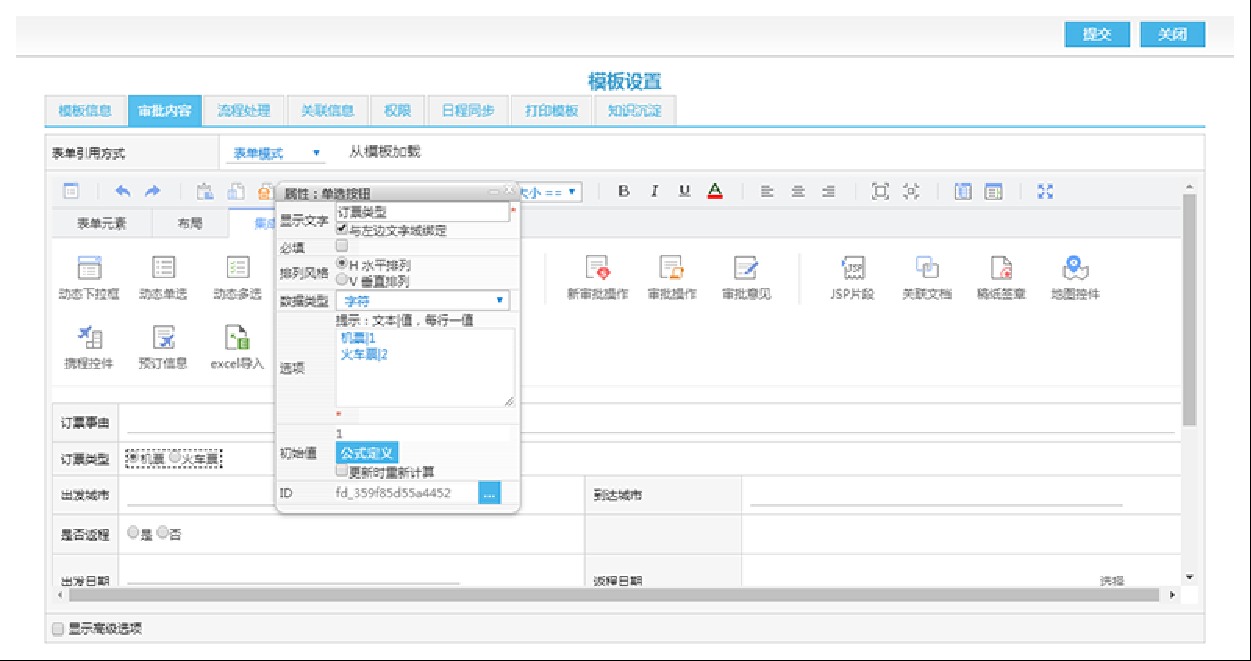Screen dimensions: 1251x661
Task: Switch to the 流程处理 tab
Action: (244, 111)
